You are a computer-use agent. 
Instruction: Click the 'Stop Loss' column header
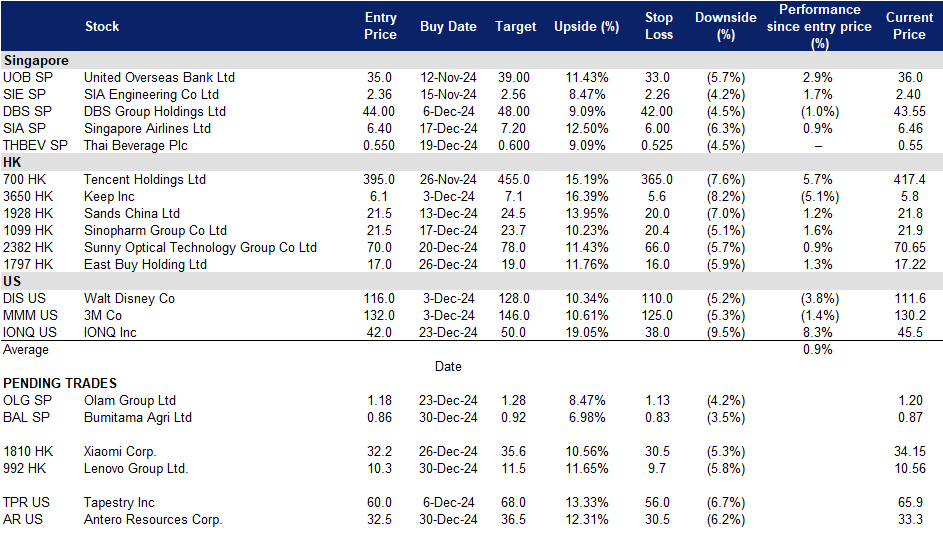(x=659, y=26)
